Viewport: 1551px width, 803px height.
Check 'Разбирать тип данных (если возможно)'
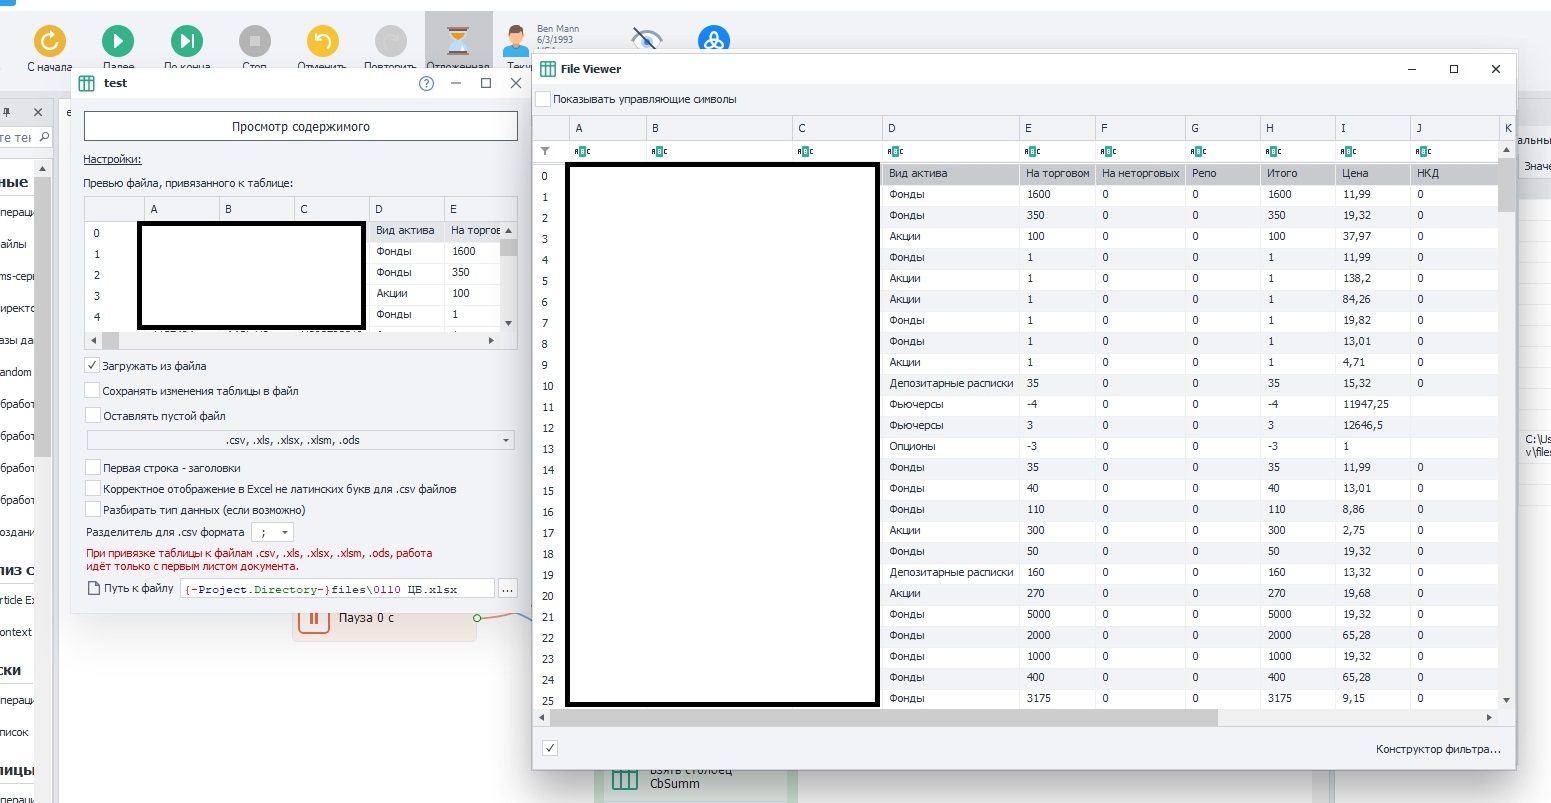92,510
